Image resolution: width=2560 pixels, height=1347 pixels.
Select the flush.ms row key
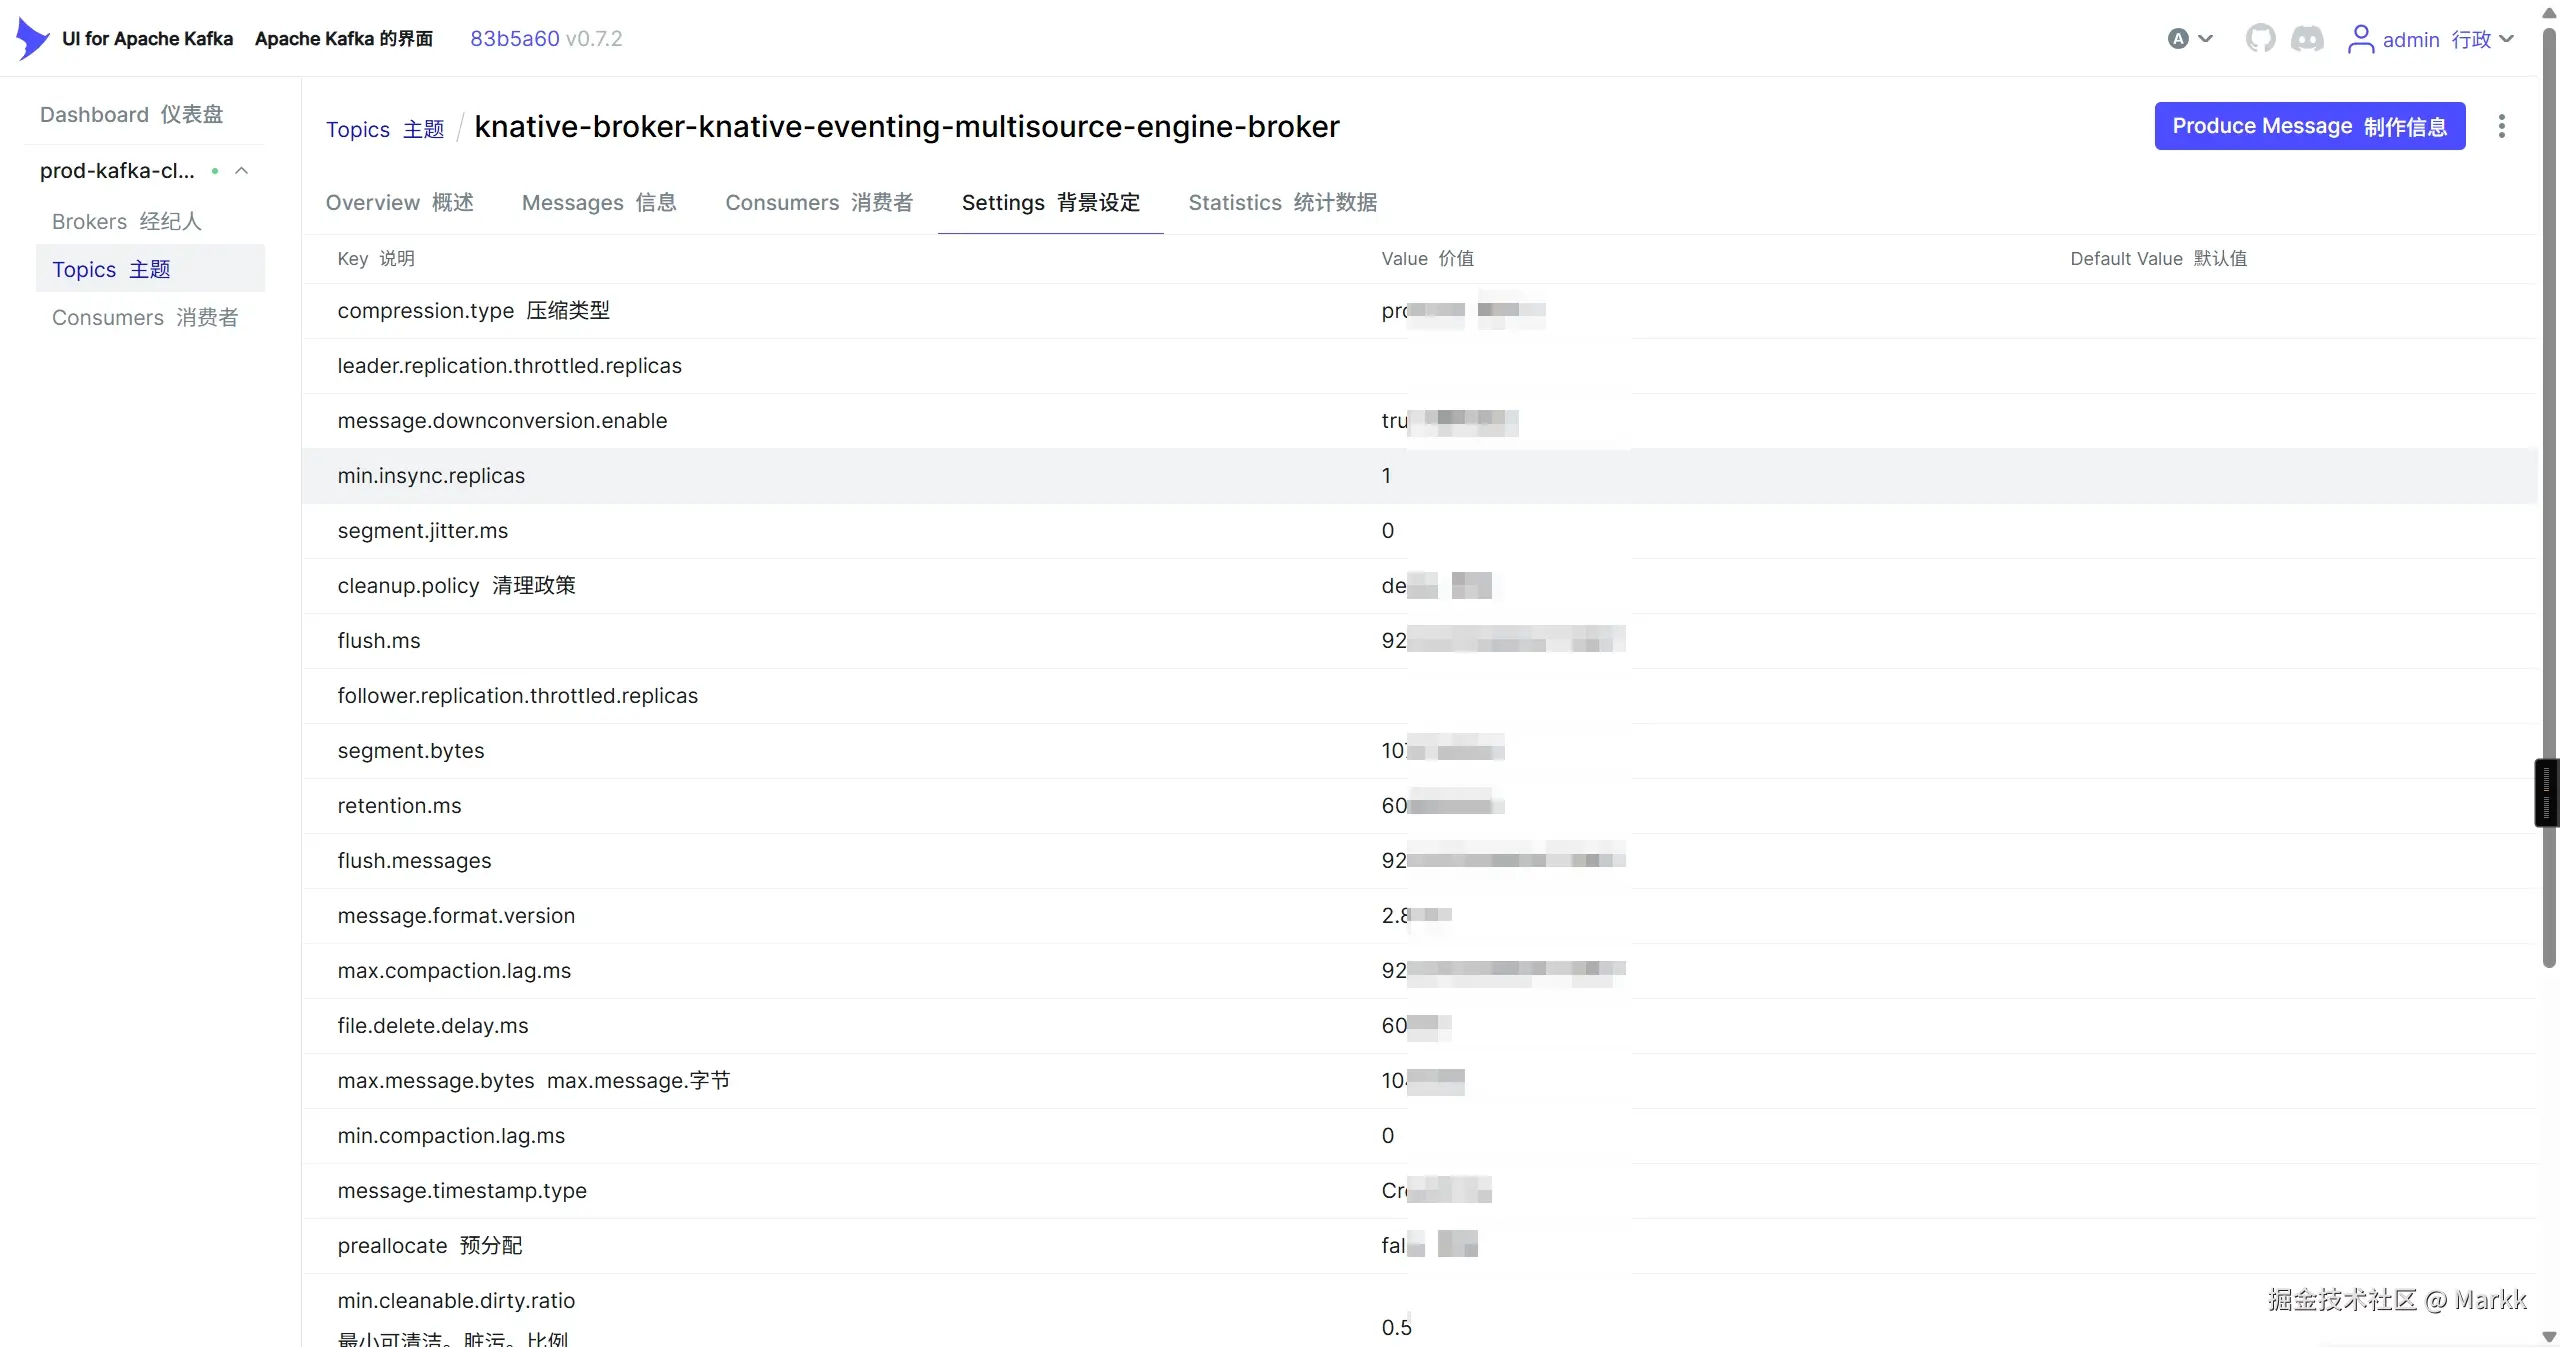coord(379,641)
